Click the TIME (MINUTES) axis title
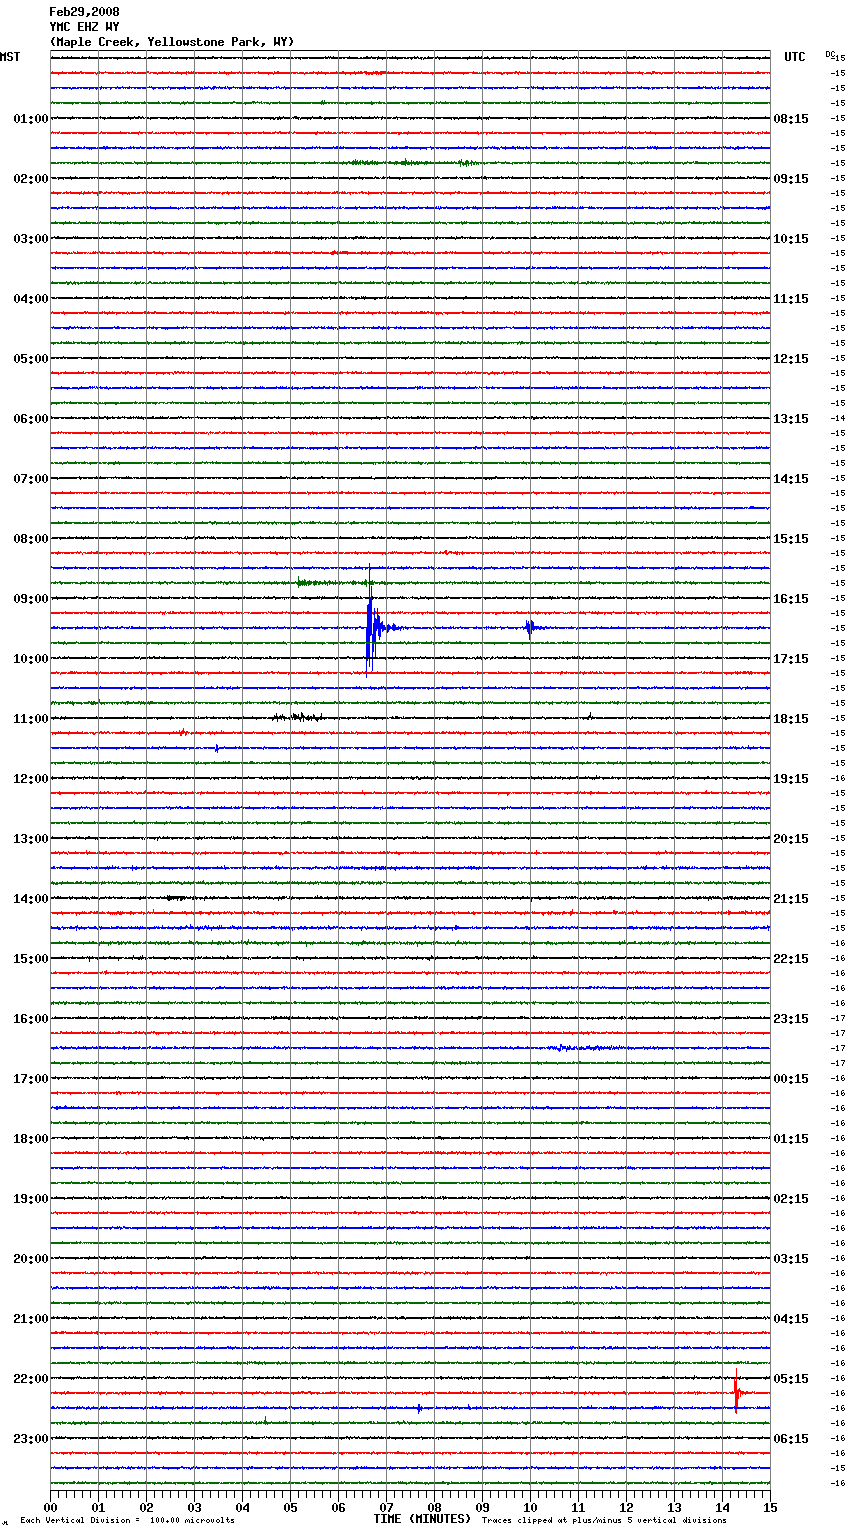Viewport: 850px width, 1534px height. (422, 1519)
